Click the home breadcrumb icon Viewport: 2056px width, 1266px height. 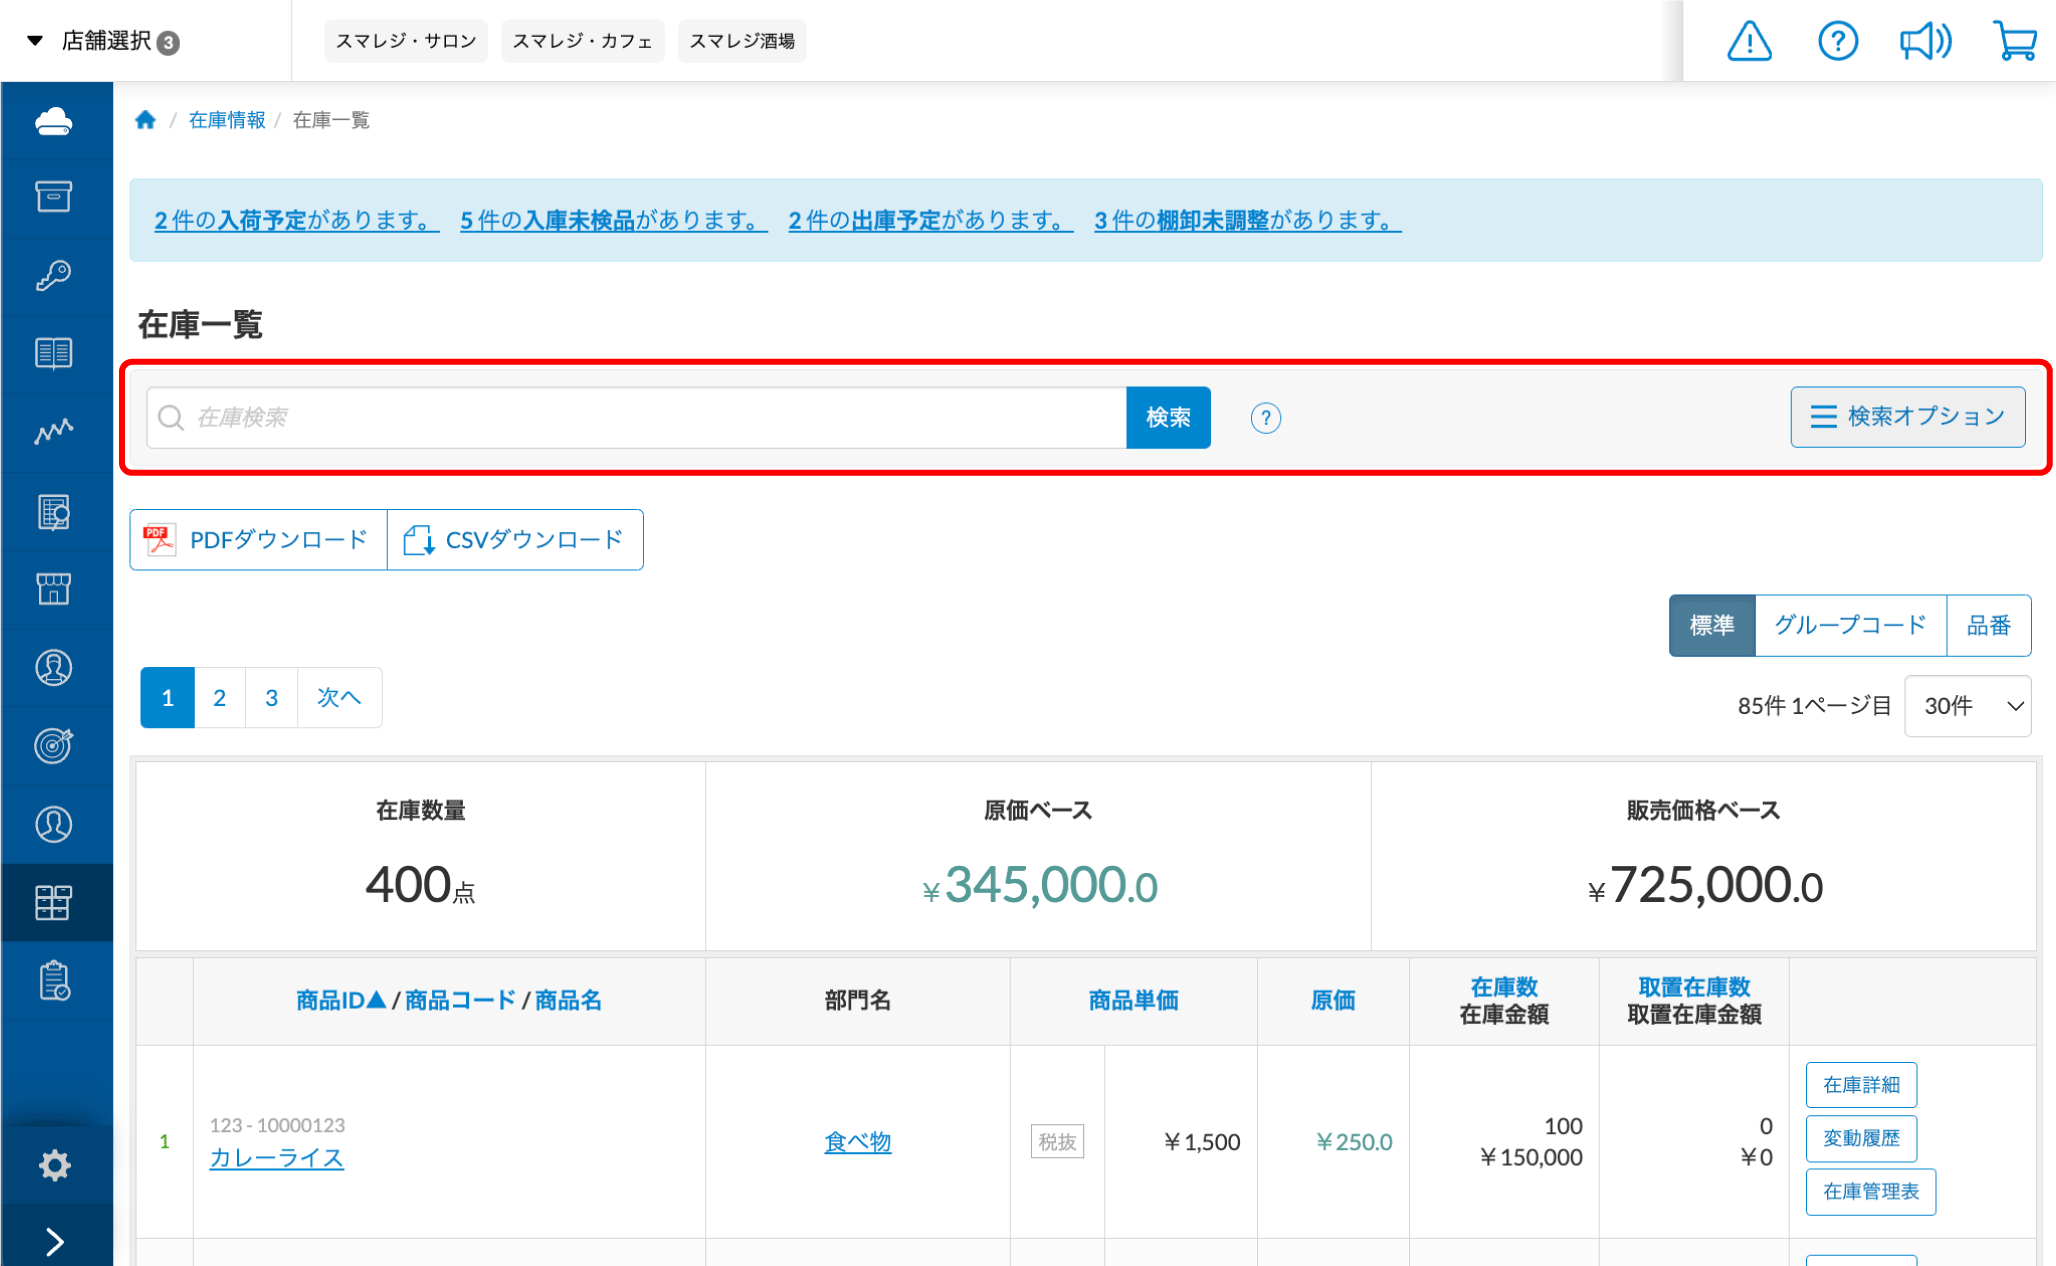146,120
